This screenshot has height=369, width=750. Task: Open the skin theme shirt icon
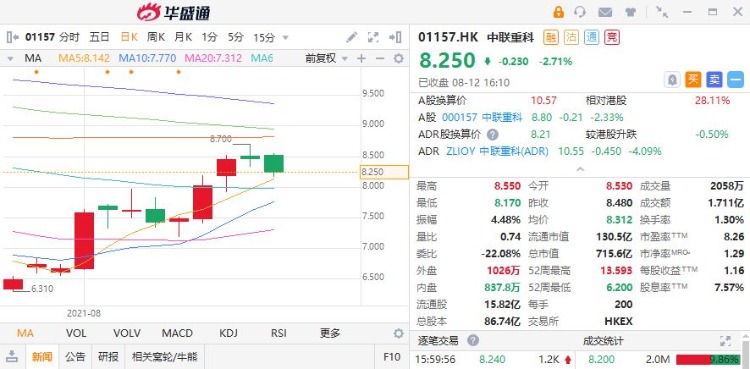coord(630,12)
